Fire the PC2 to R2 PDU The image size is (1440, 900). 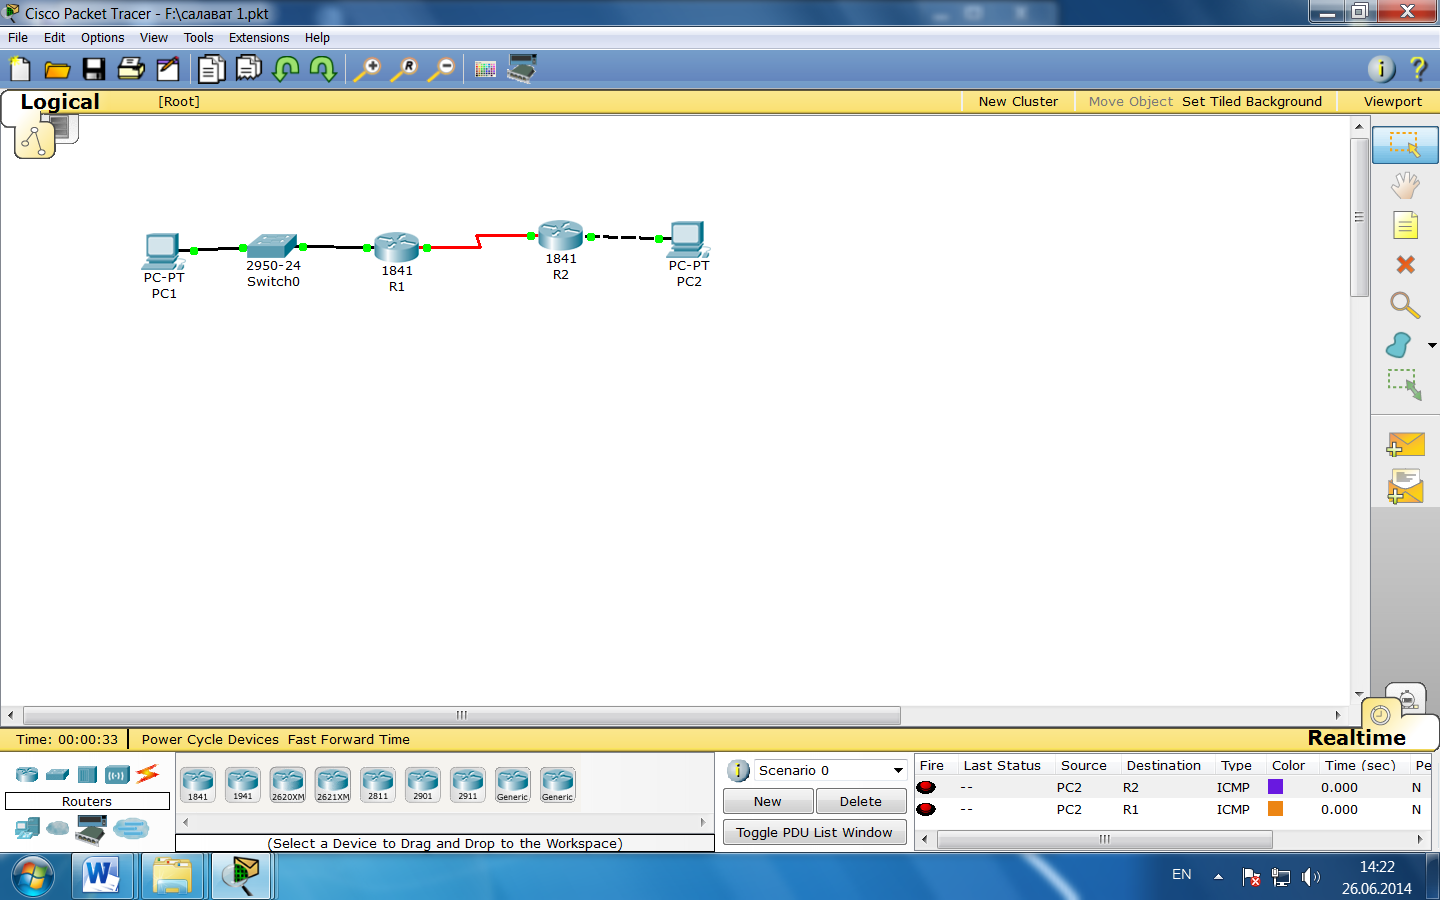[926, 787]
